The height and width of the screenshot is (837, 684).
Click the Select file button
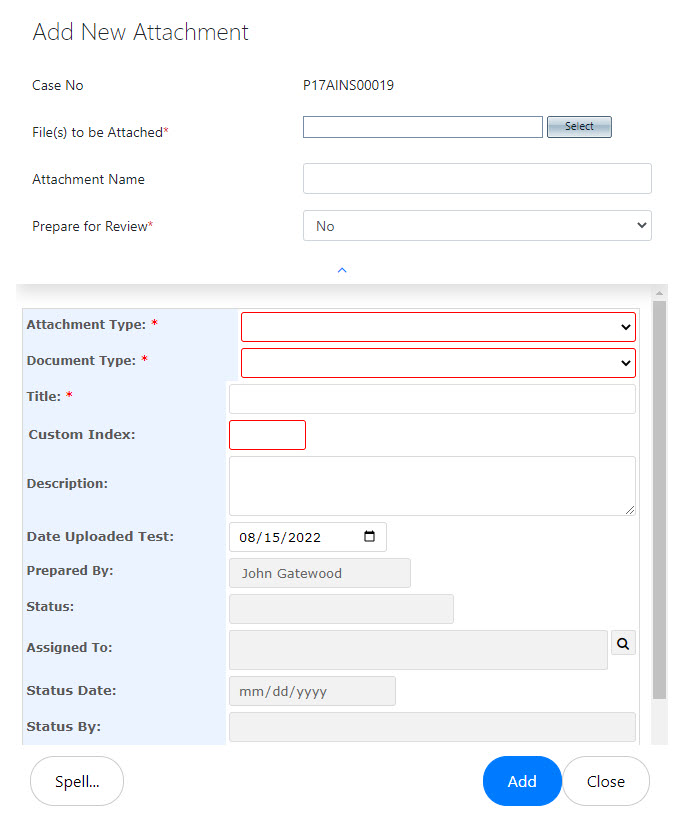coord(579,127)
